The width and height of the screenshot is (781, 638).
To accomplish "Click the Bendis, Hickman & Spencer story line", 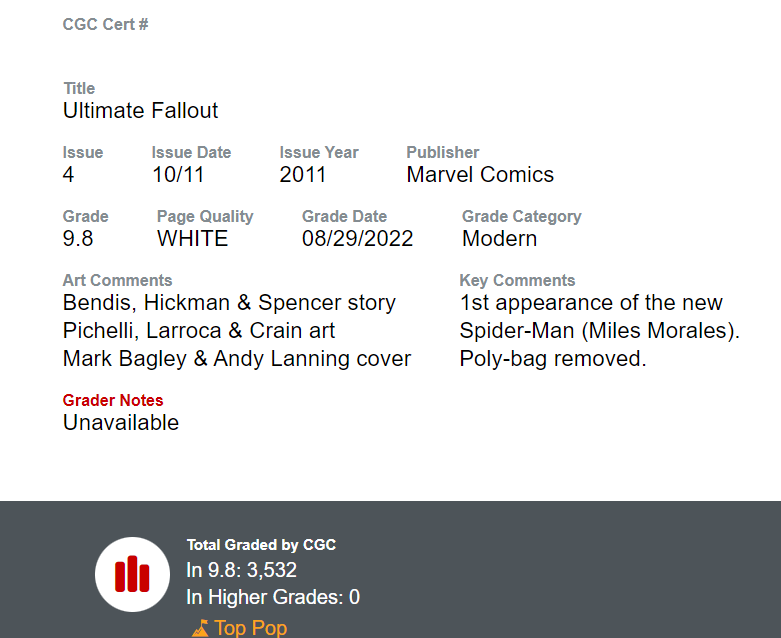I will click(x=230, y=303).
